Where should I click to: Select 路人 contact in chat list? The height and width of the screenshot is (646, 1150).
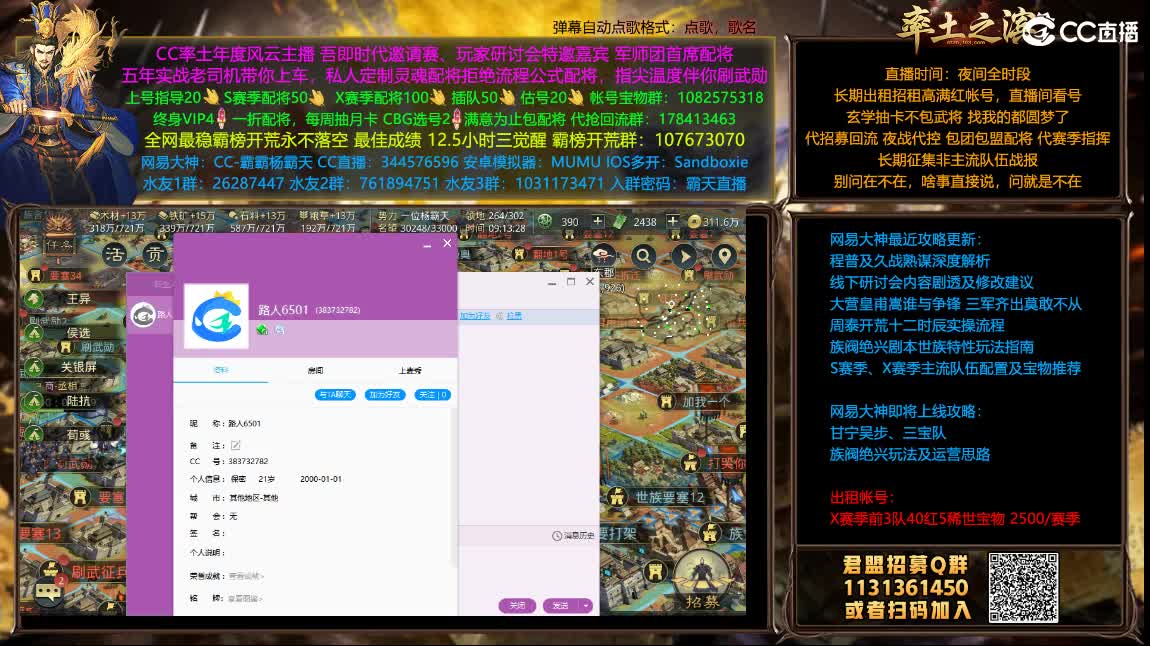coord(150,315)
